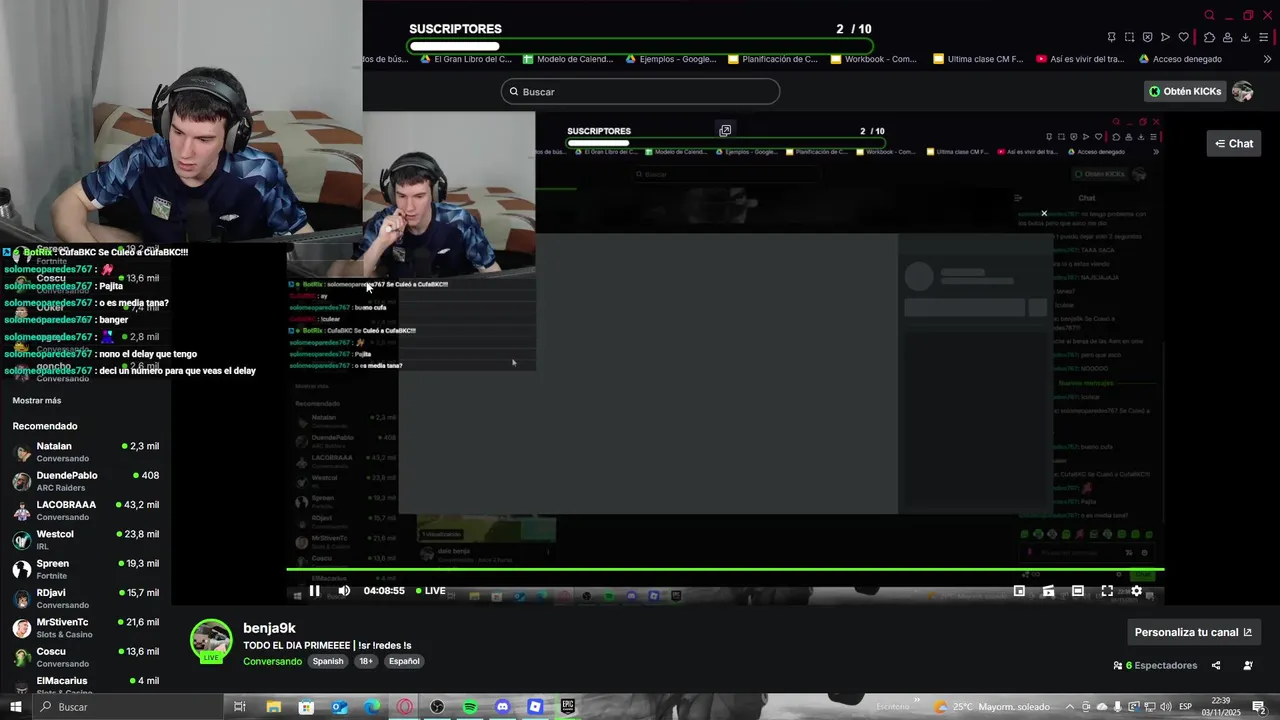Viewport: 1280px width, 720px height.
Task: Open 'El Gran Libro del C...' bookmark
Action: coord(466,59)
